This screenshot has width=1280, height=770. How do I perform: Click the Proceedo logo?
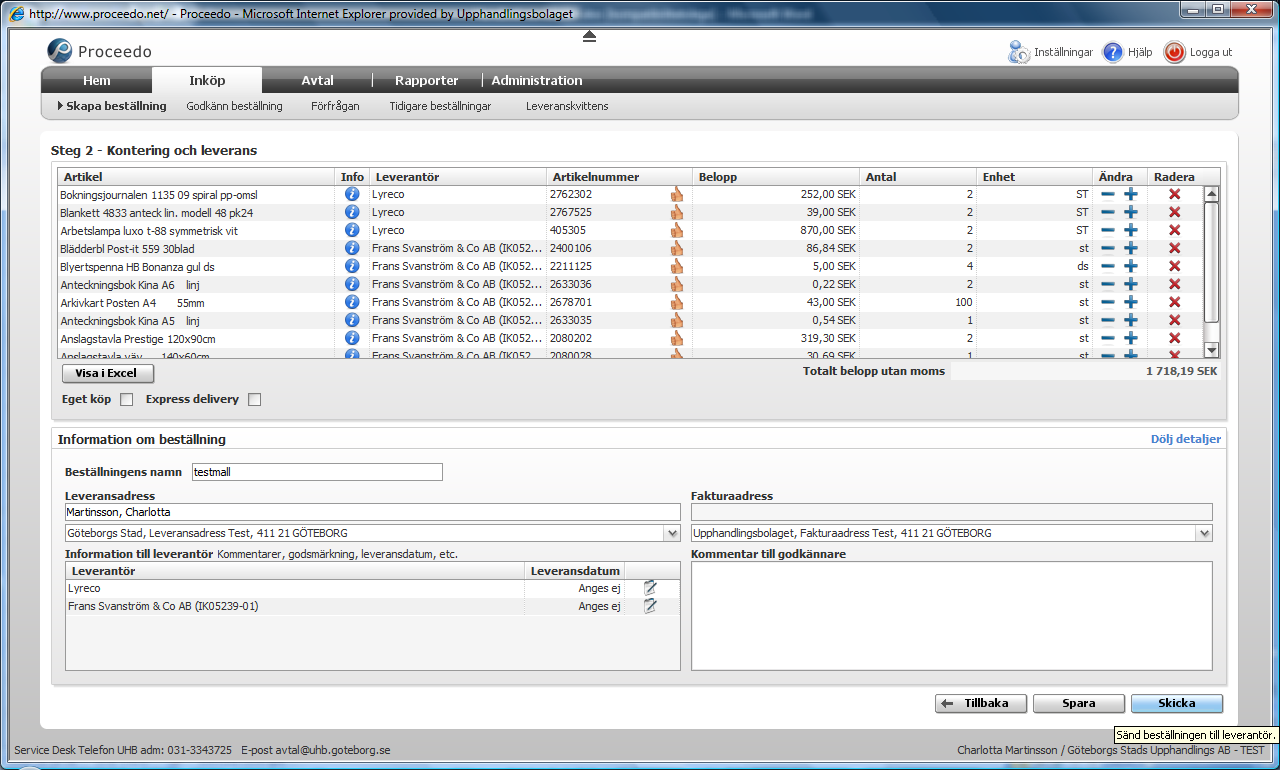(100, 51)
